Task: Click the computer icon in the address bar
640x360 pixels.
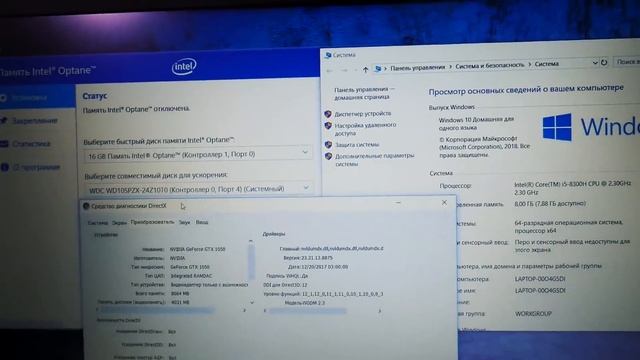Action: [x=378, y=69]
